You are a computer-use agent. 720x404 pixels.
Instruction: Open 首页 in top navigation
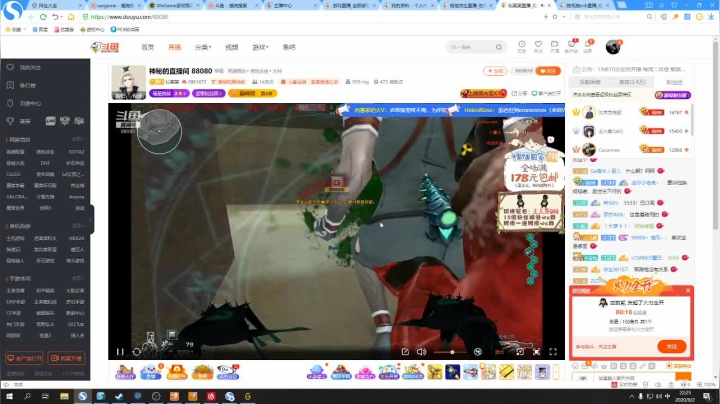(x=147, y=47)
